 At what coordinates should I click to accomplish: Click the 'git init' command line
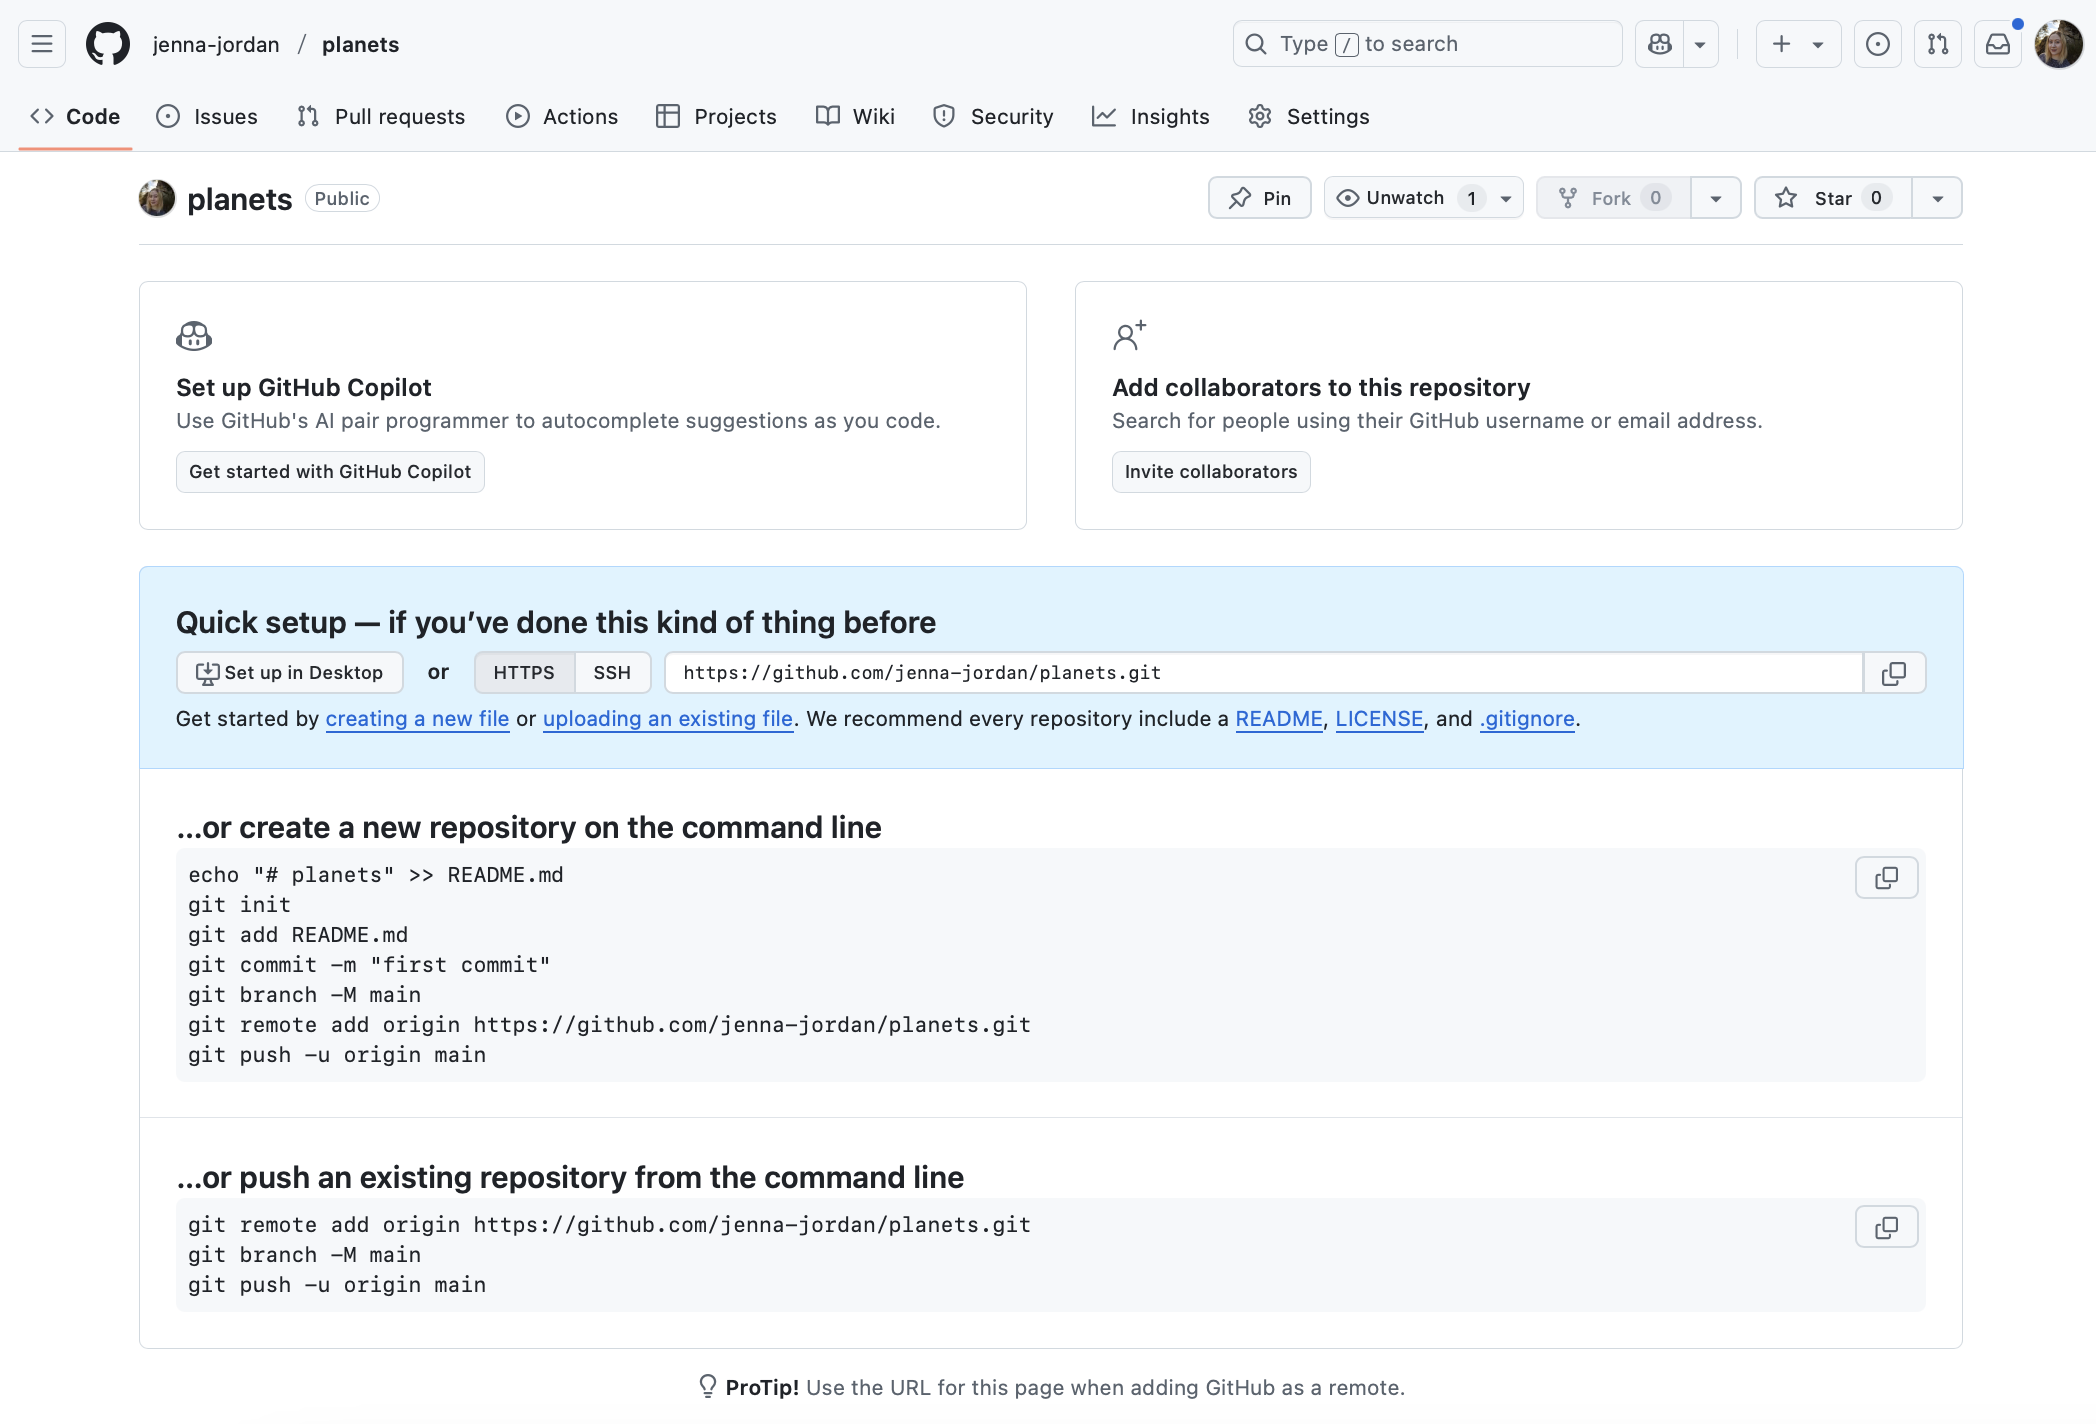(x=240, y=905)
